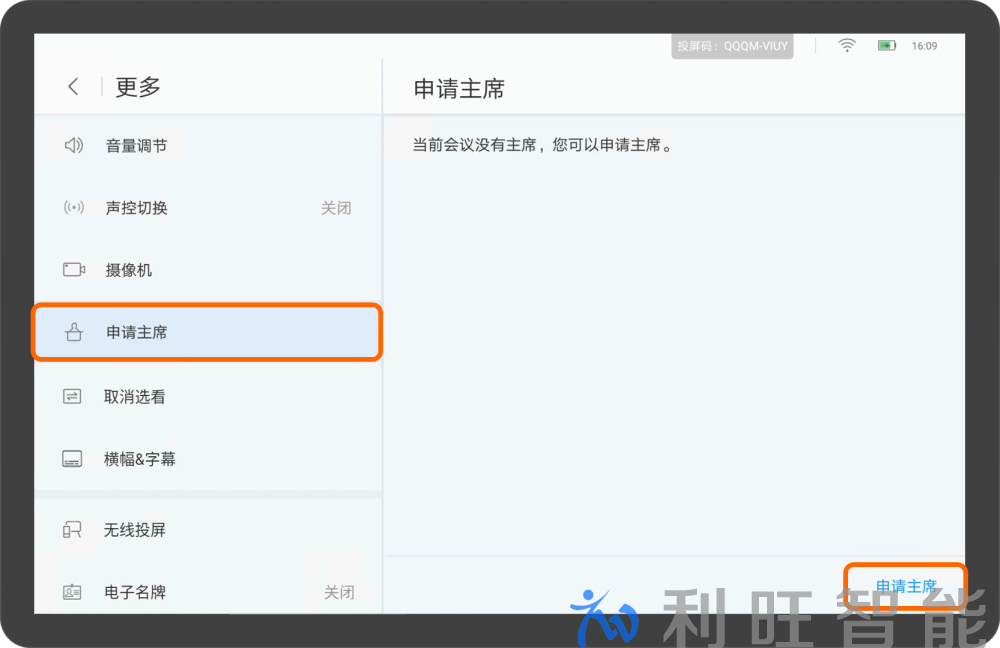Open 横幅&字幕 settings
This screenshot has height=648, width=1000.
[208, 459]
